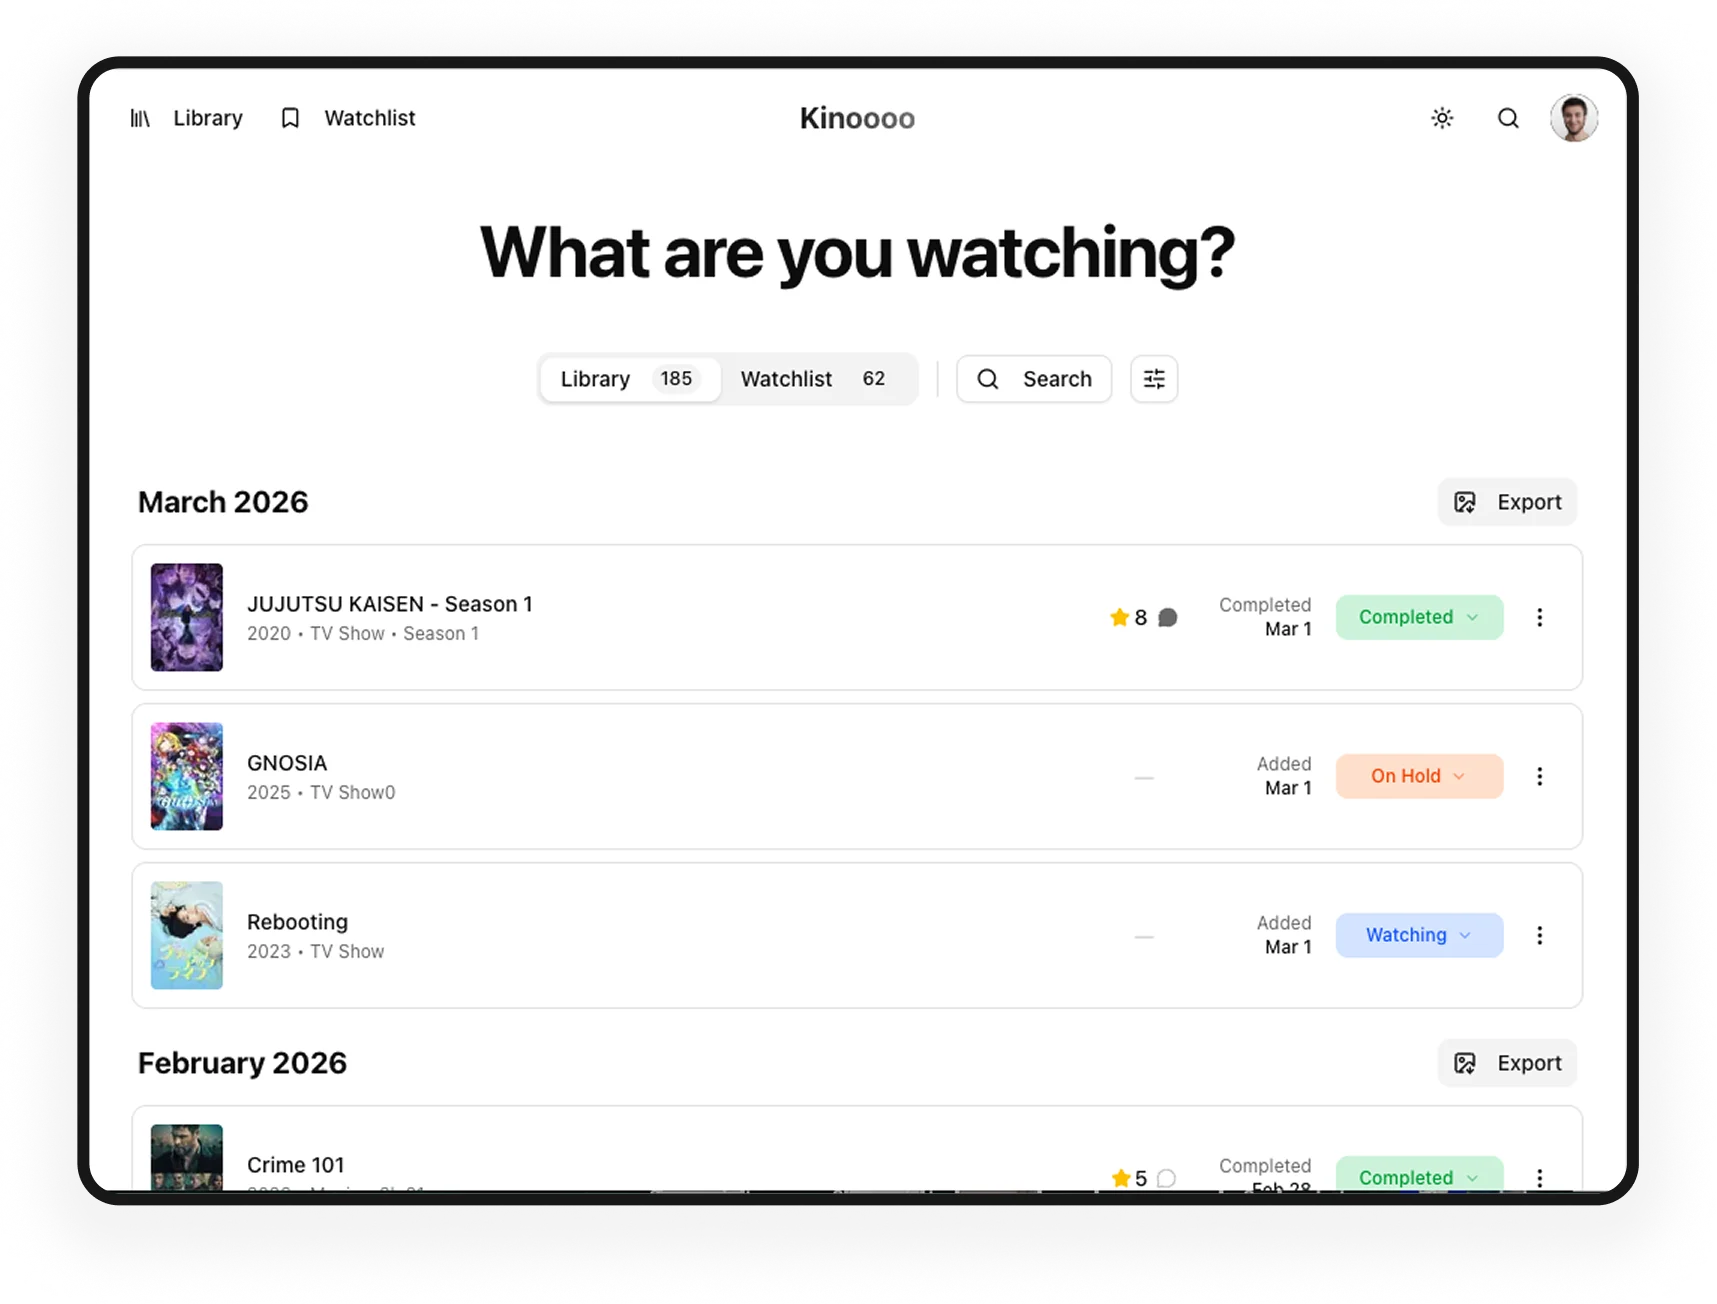Open the filter settings sliders icon
1717x1304 pixels.
pos(1154,379)
